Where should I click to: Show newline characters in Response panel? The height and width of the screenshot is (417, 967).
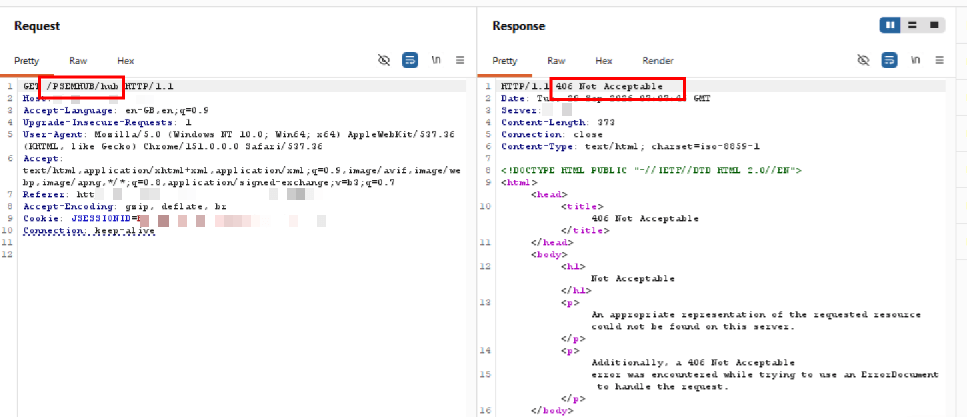(x=915, y=60)
